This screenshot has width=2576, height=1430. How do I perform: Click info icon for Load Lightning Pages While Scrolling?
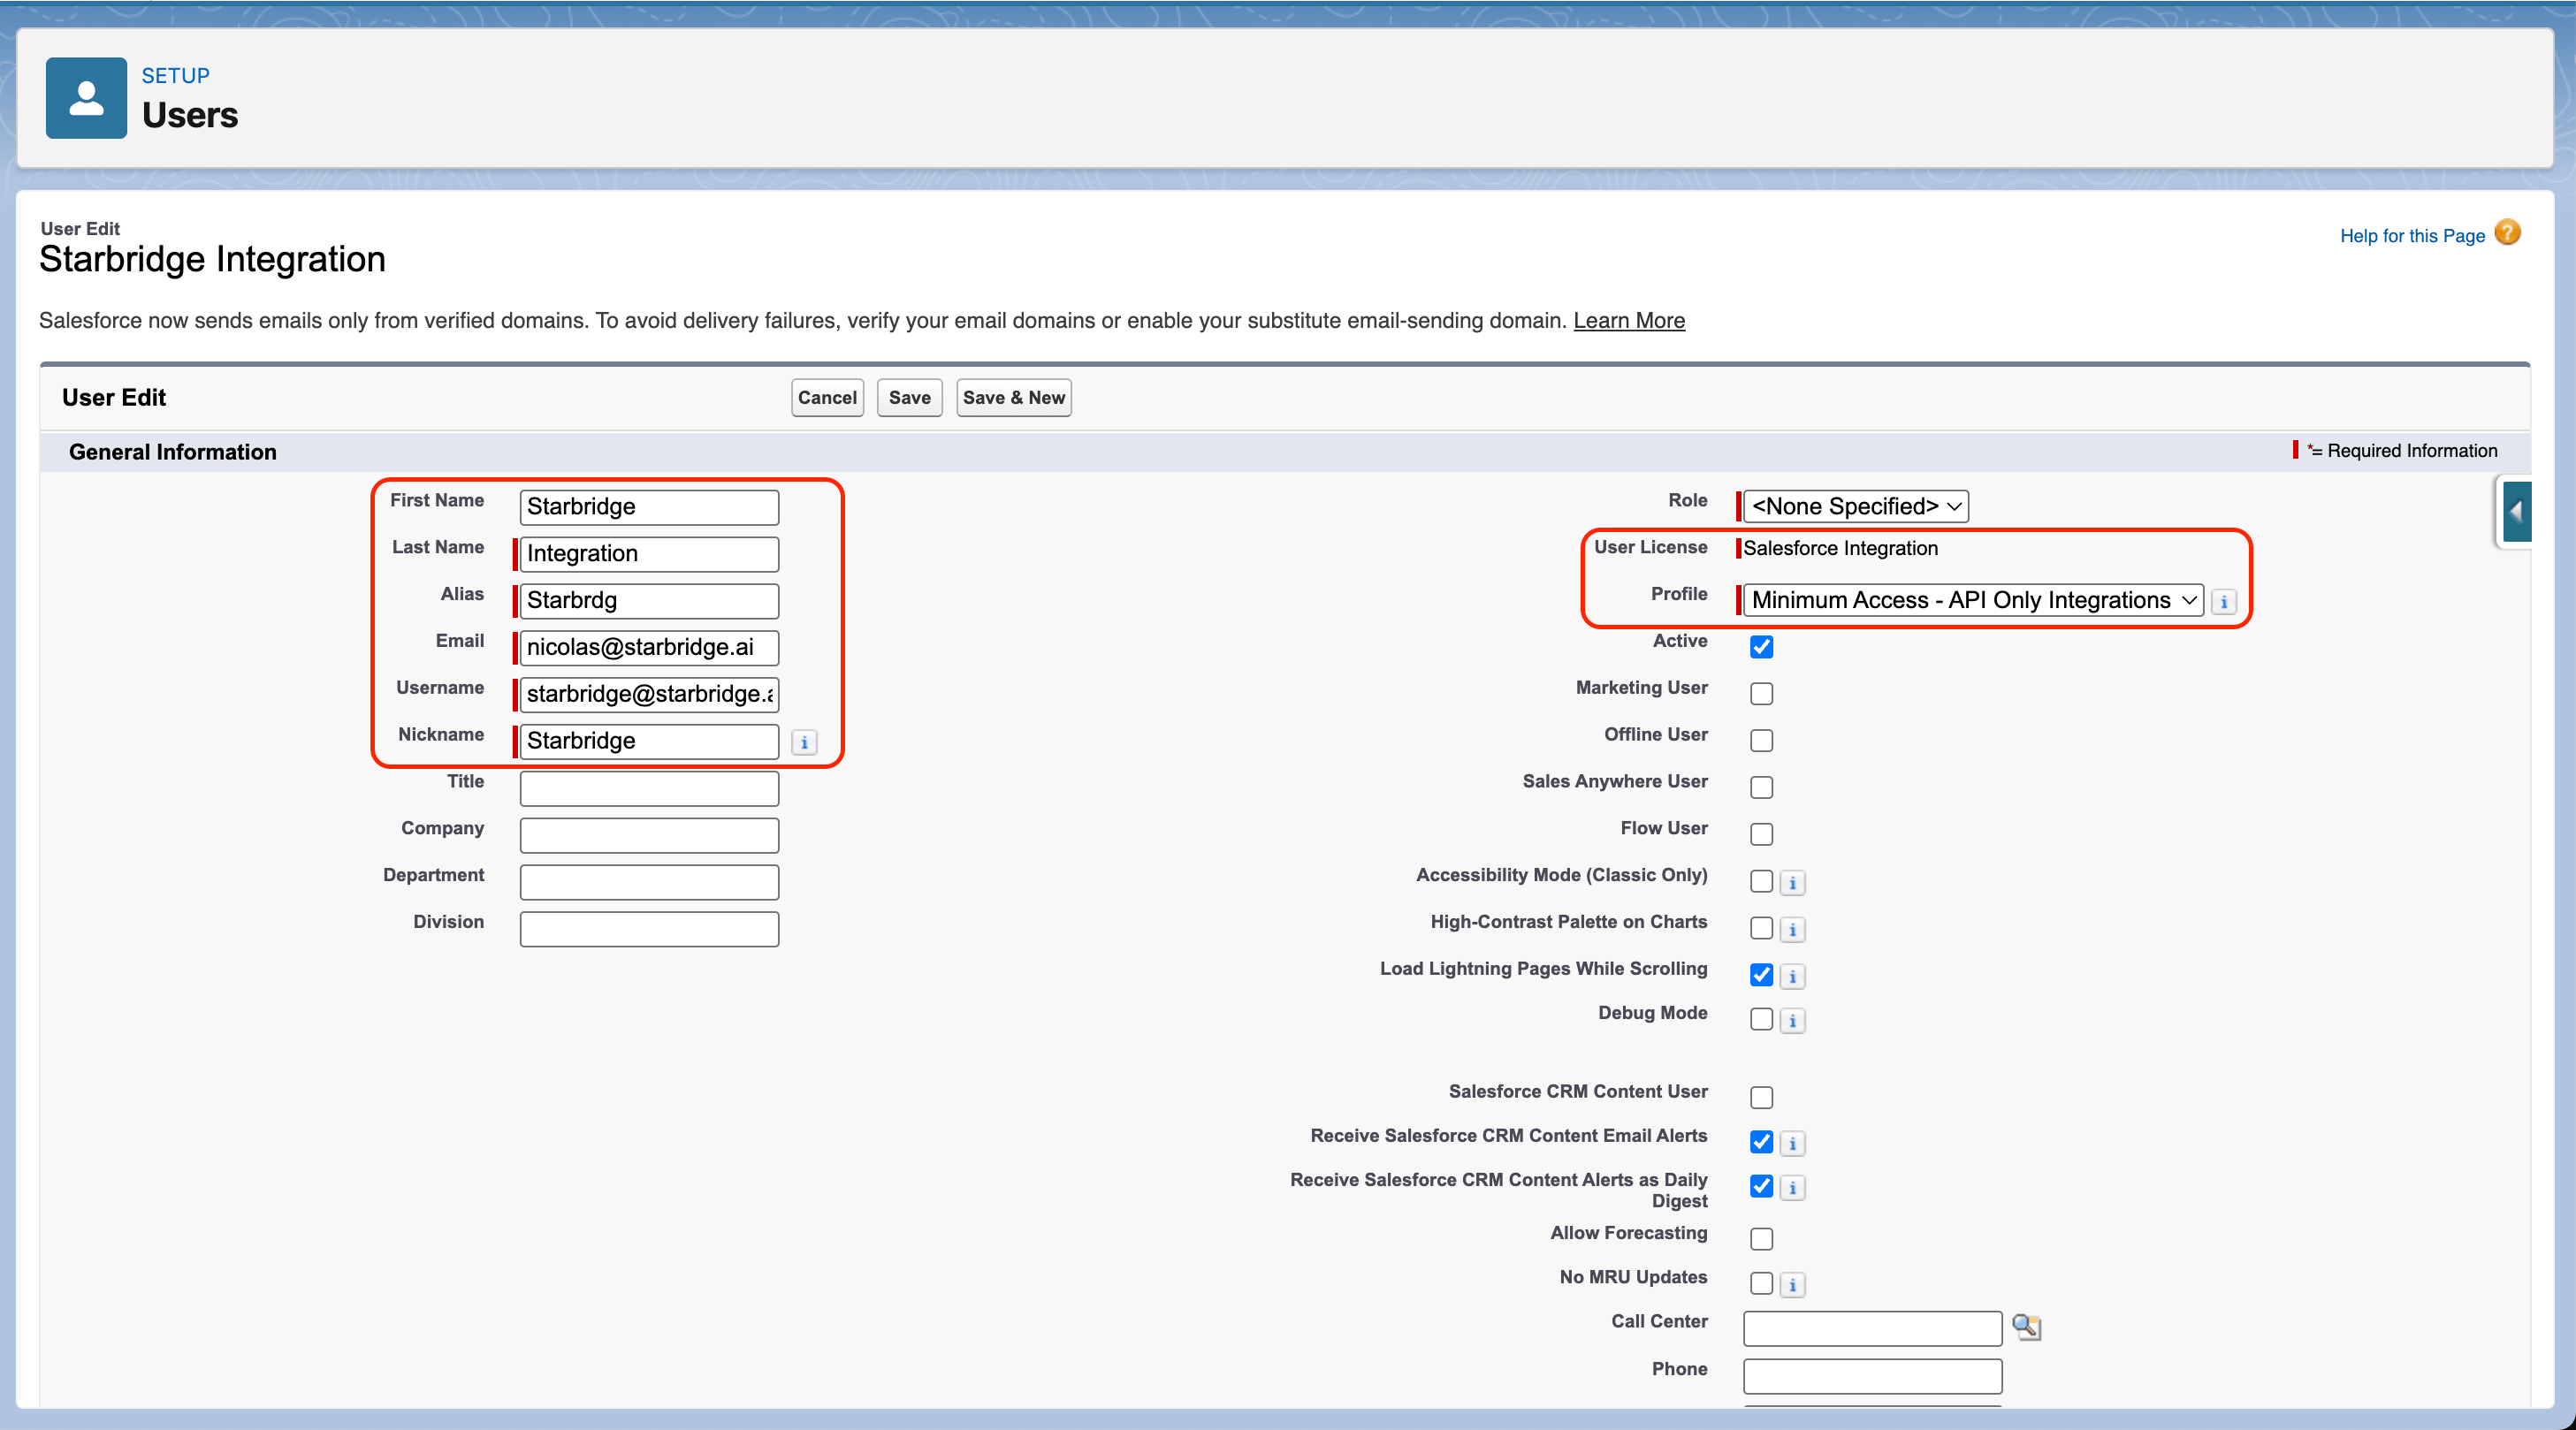(x=1792, y=977)
